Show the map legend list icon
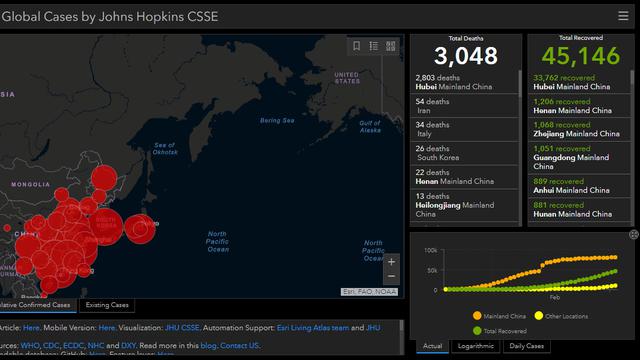The height and width of the screenshot is (360, 640). pyautogui.click(x=373, y=46)
